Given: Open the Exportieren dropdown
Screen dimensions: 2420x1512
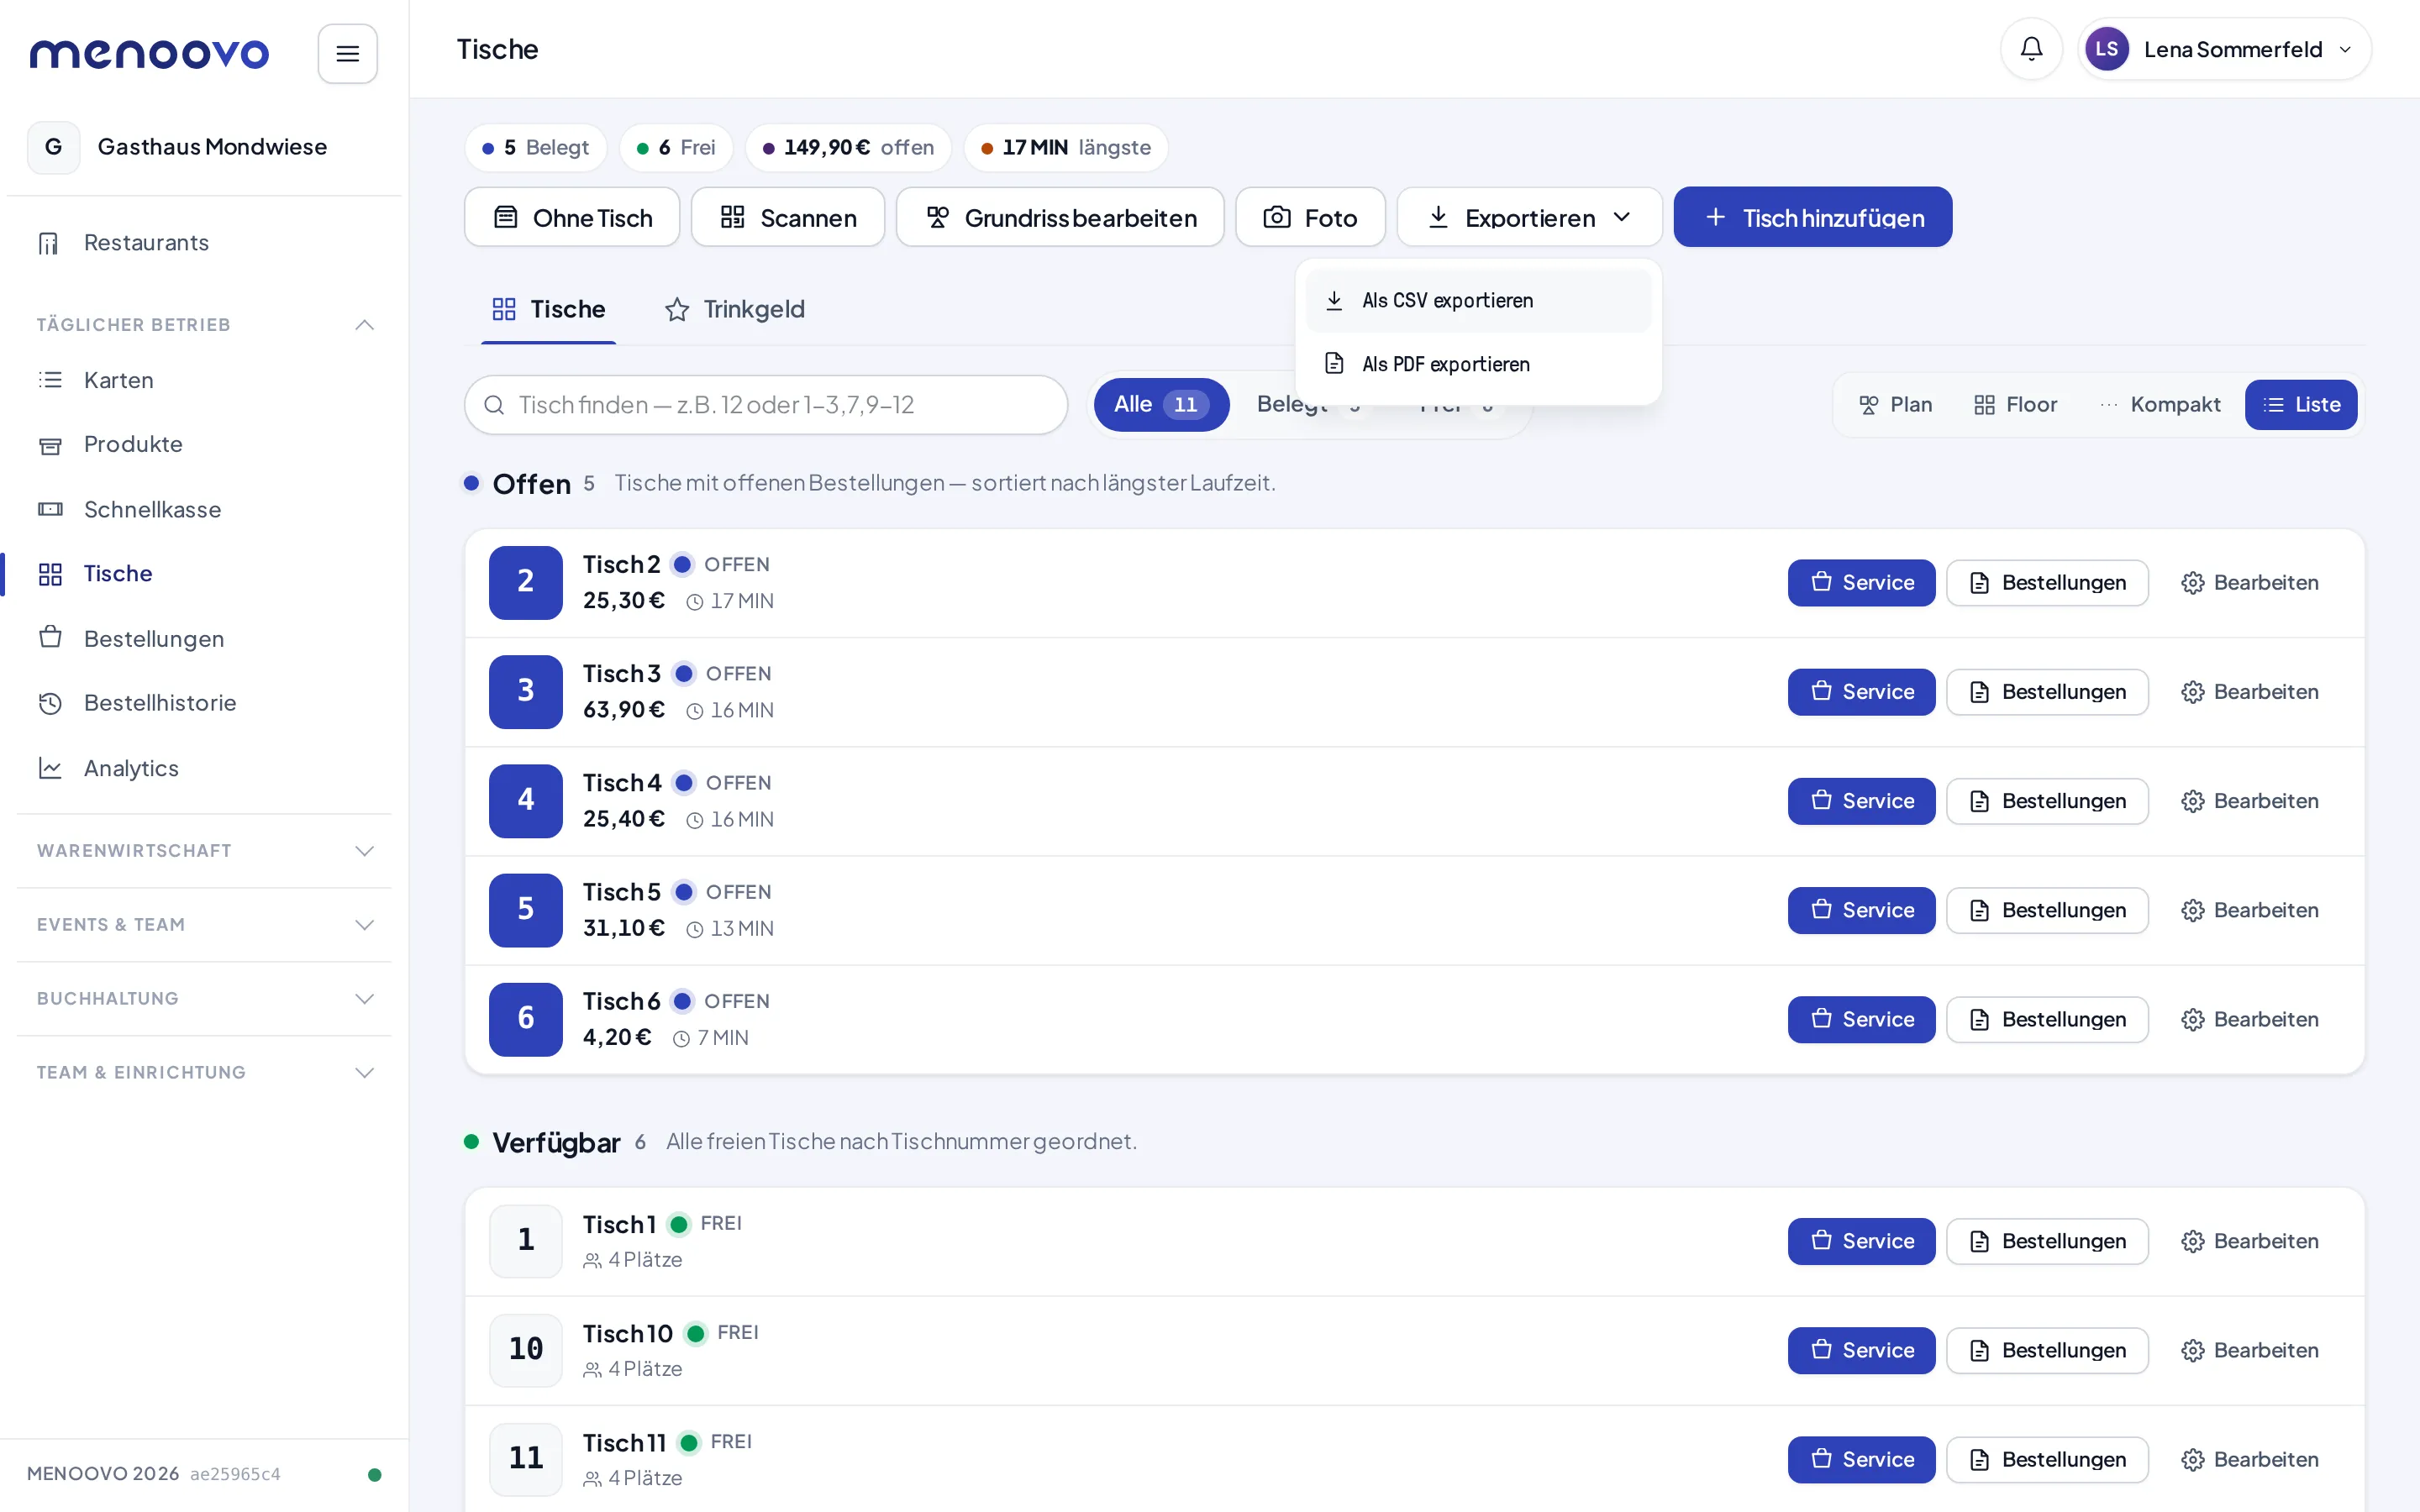Looking at the screenshot, I should point(1529,217).
